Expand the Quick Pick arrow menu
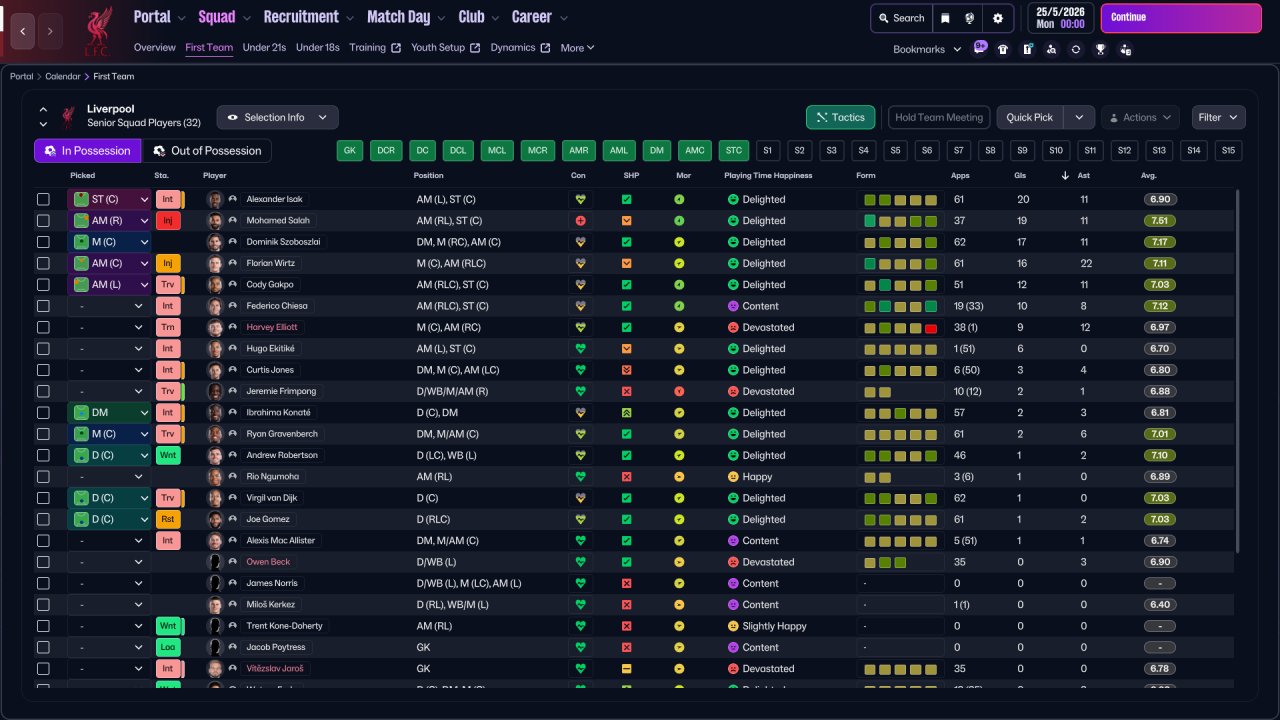The height and width of the screenshot is (720, 1280). pos(1079,117)
